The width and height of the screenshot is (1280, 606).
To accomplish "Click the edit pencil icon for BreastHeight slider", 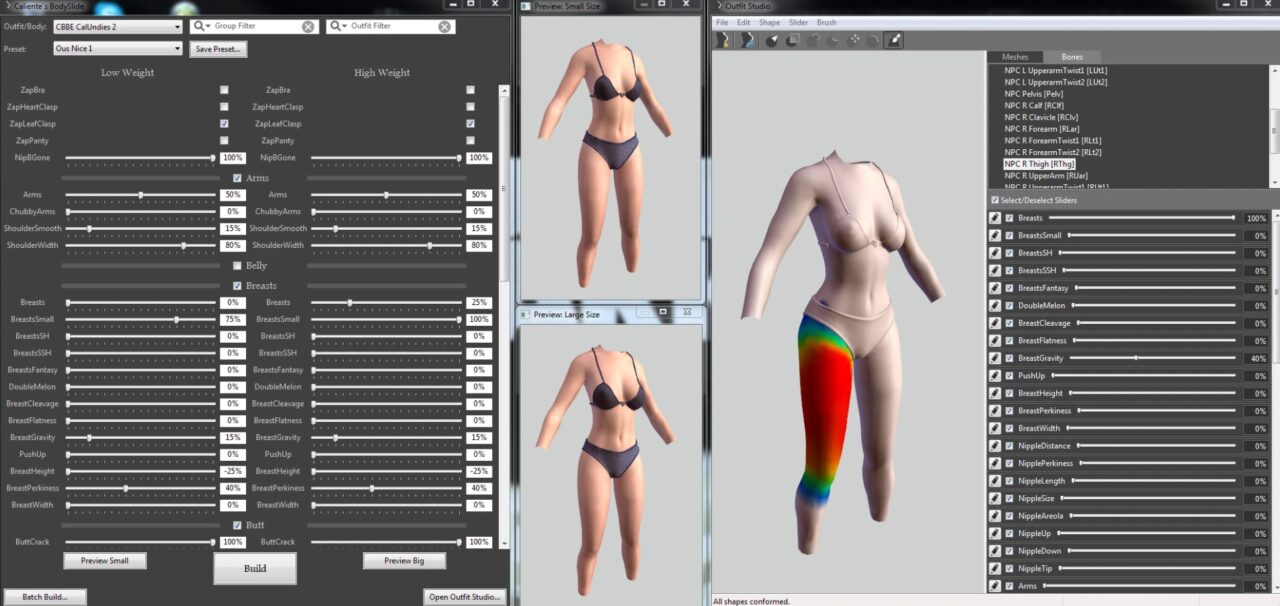I will 995,393.
